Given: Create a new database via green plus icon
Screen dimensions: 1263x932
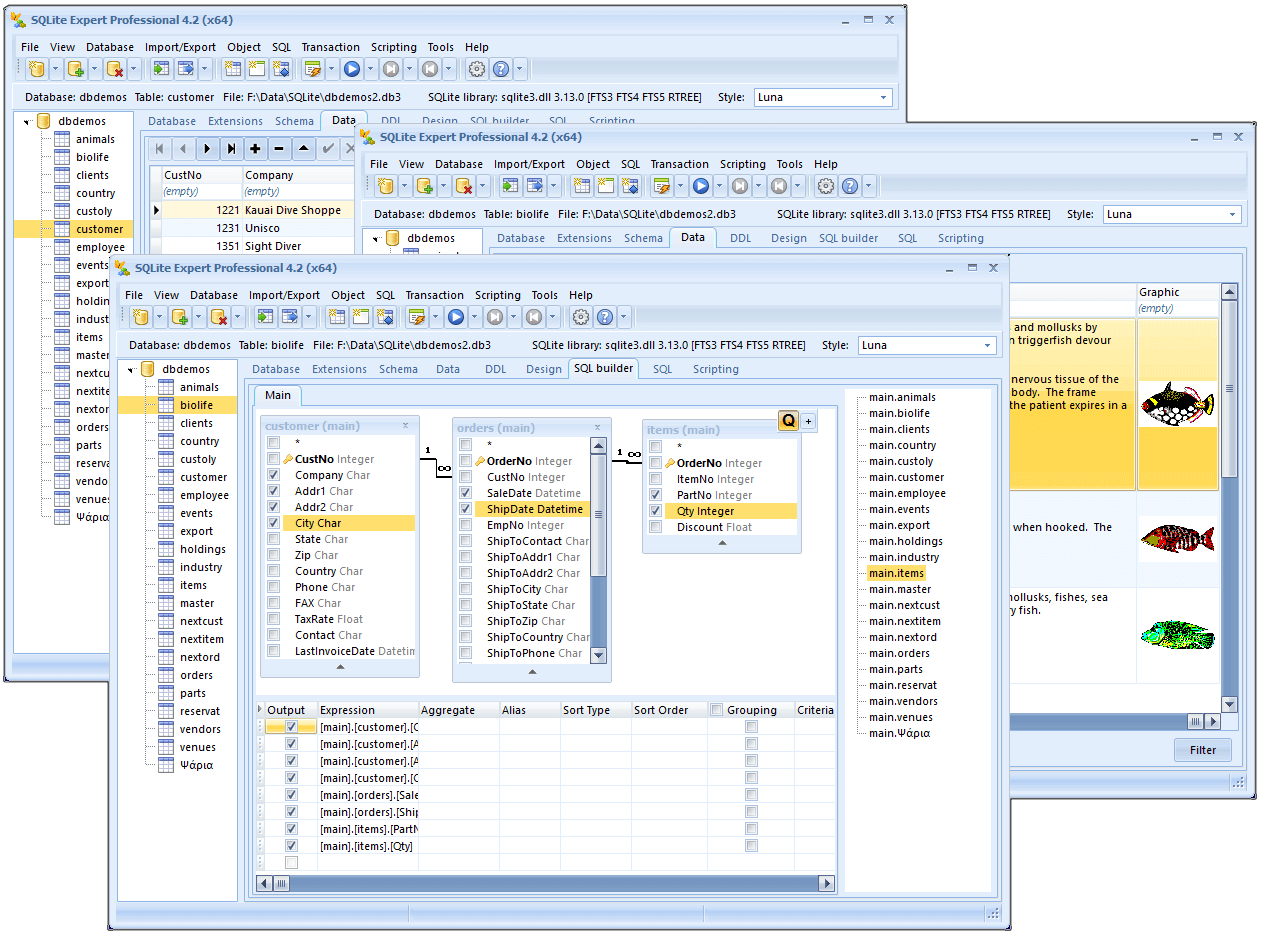Looking at the screenshot, I should (180, 316).
